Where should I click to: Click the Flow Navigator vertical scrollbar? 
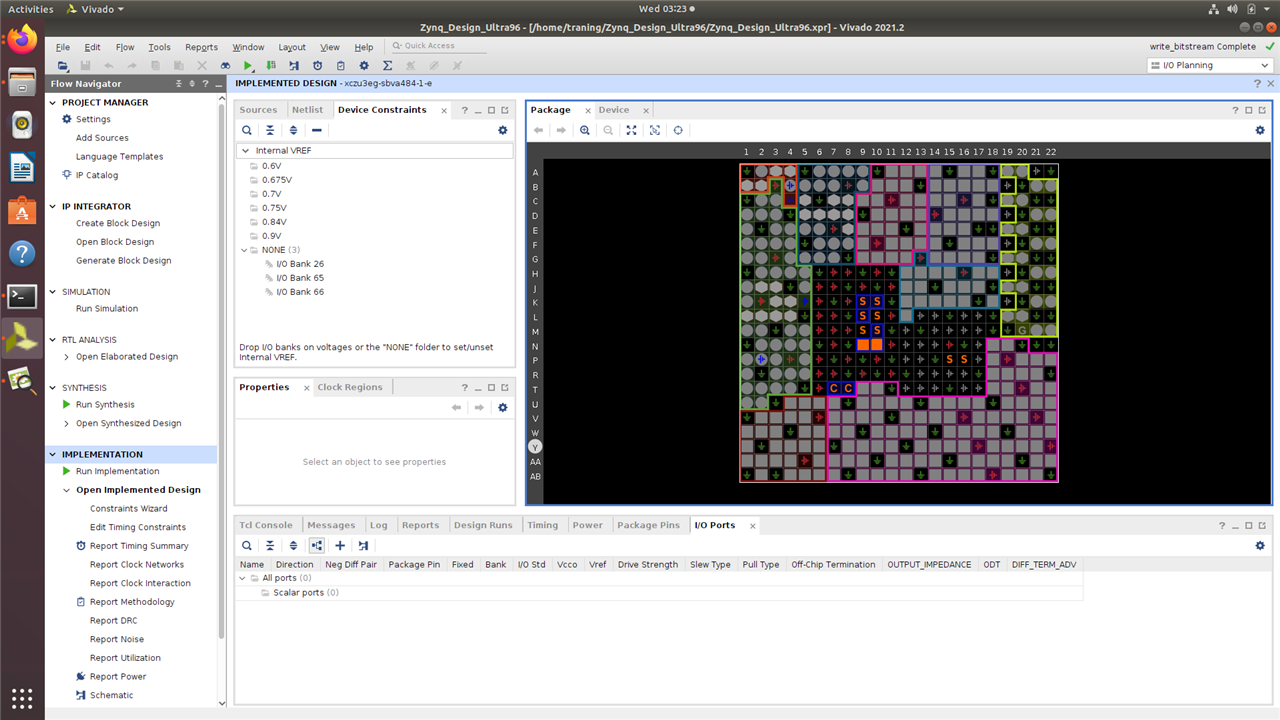(x=222, y=370)
